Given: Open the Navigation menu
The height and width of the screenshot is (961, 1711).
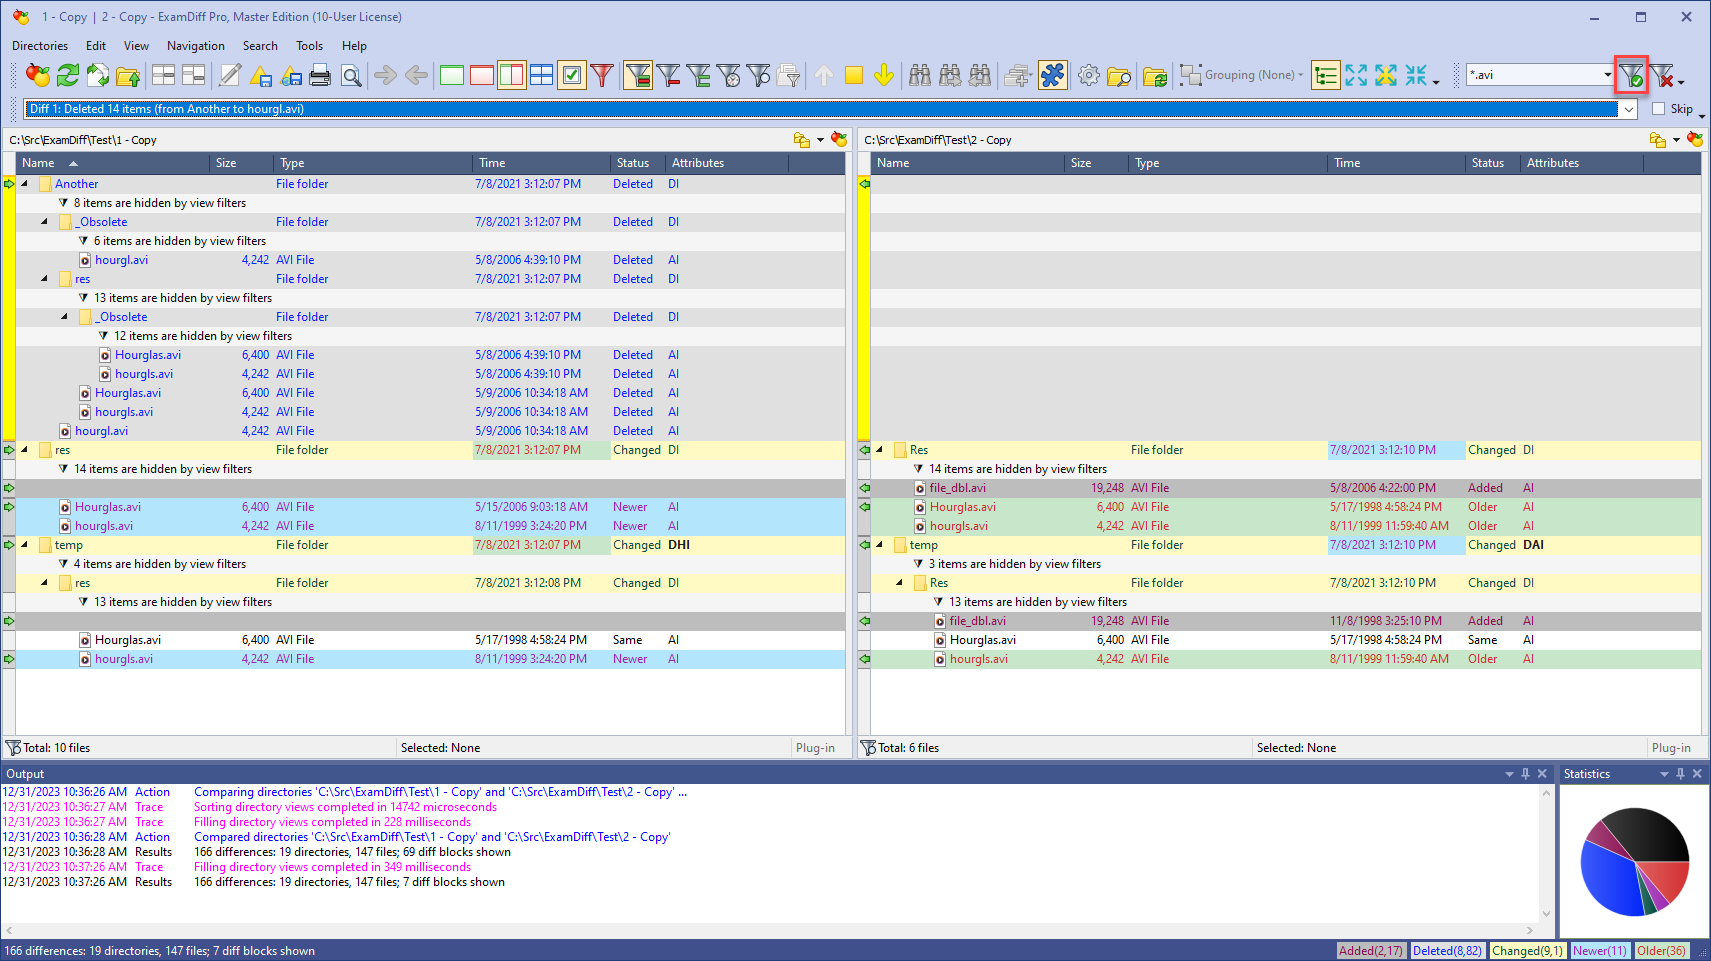Looking at the screenshot, I should click(x=196, y=46).
